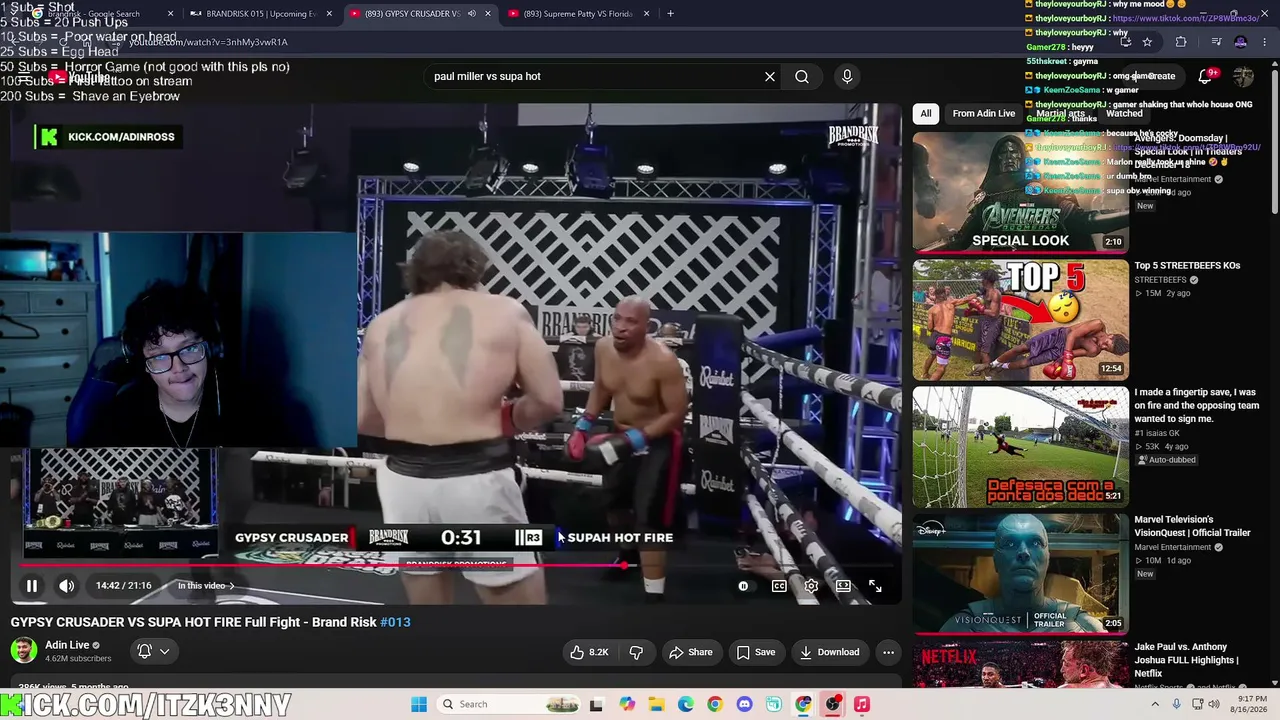Open VisionQuest Official Trailer video title

[1192, 526]
